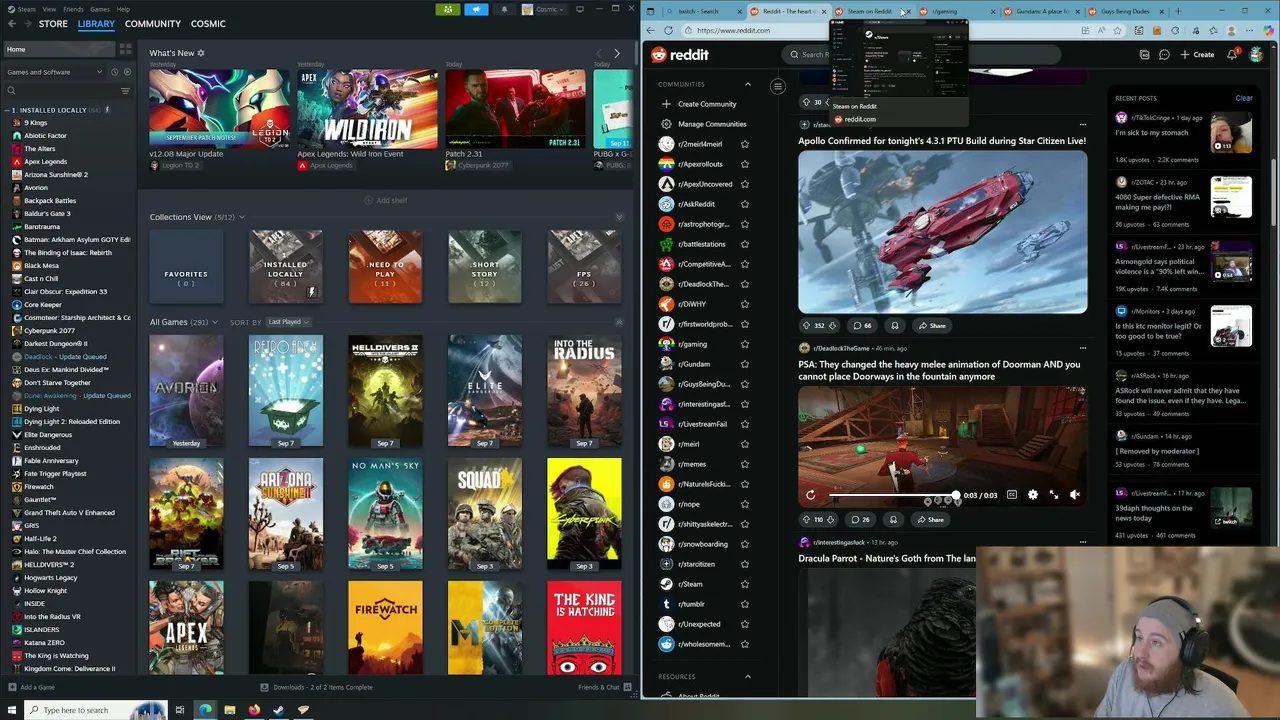The width and height of the screenshot is (1280, 720).
Task: Click Add a Game in Steam
Action: pyautogui.click(x=31, y=687)
